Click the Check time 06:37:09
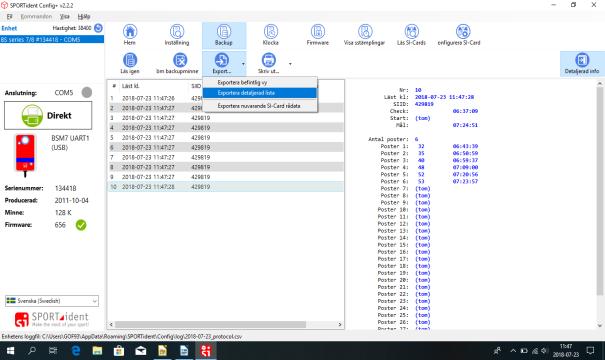This screenshot has height=360, width=605. click(x=465, y=111)
